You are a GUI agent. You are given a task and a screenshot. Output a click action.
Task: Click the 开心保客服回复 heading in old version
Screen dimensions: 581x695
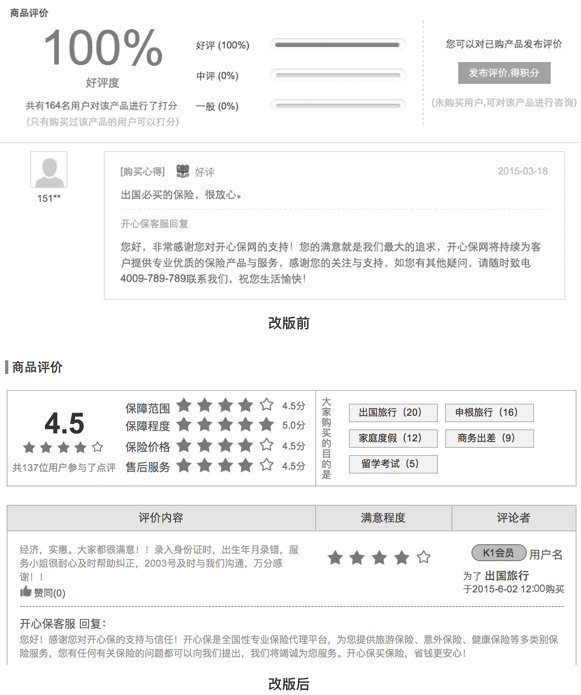[x=155, y=224]
